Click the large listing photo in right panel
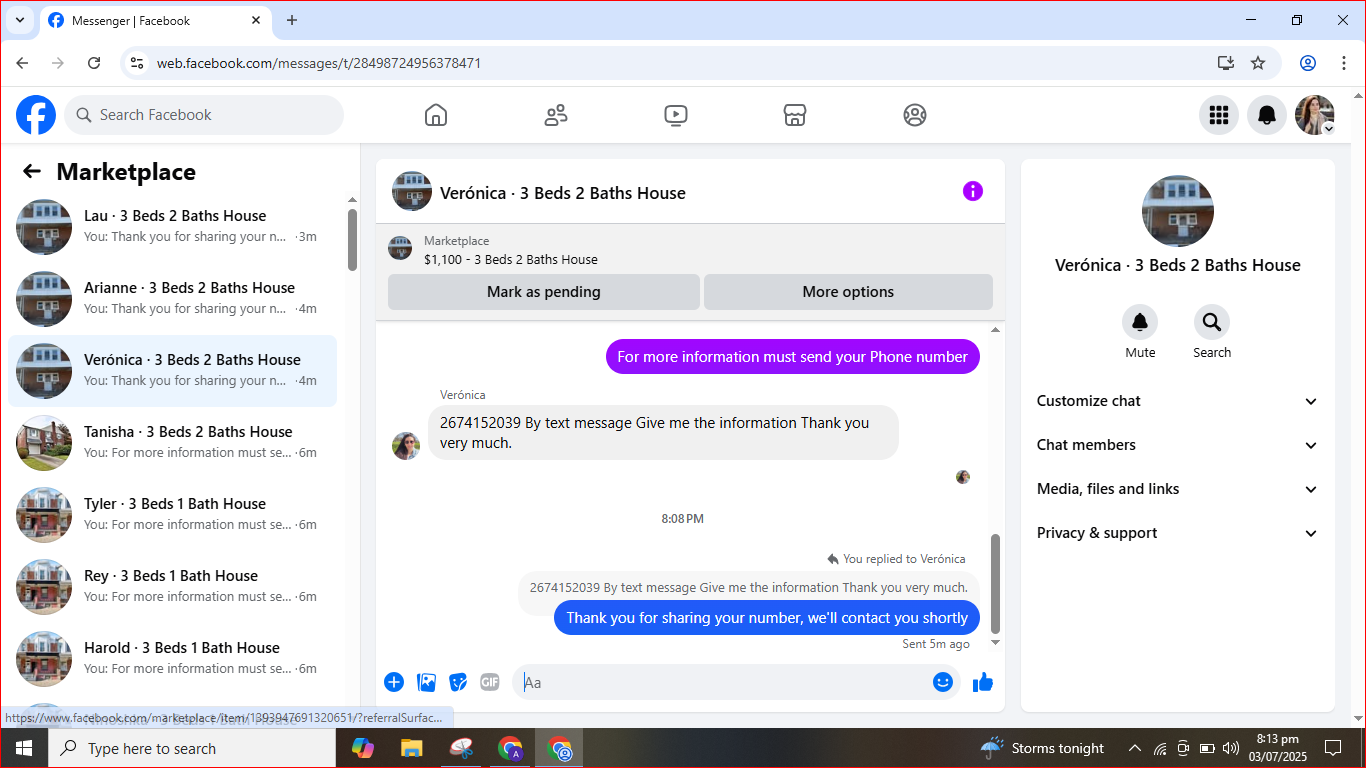This screenshot has height=768, width=1366. (x=1178, y=211)
